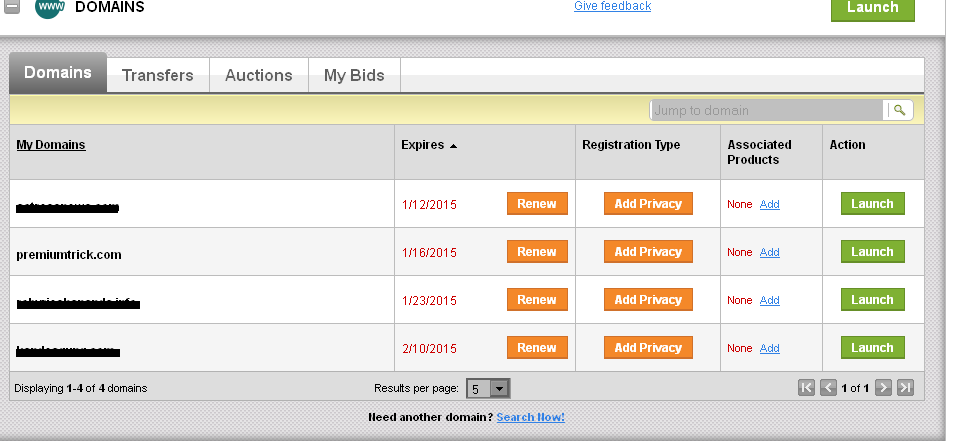
Task: Click Search Now! link
Action: pos(530,417)
